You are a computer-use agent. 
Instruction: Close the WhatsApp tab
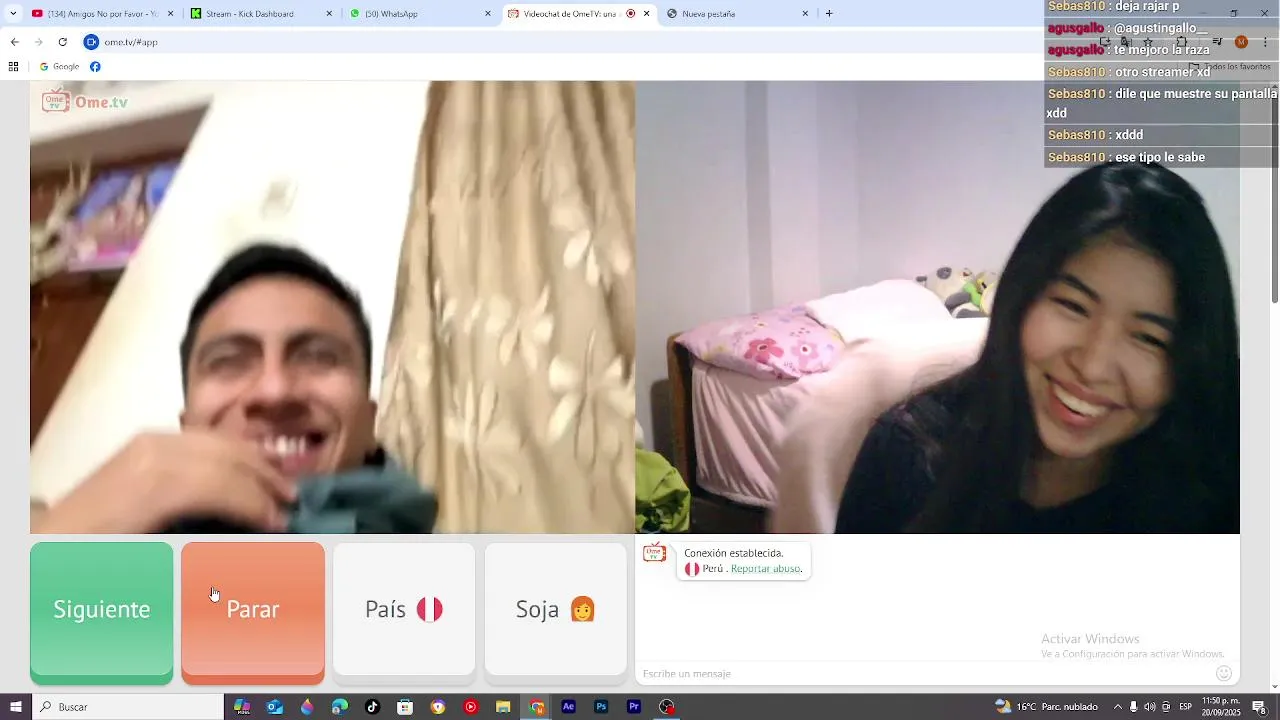click(488, 14)
